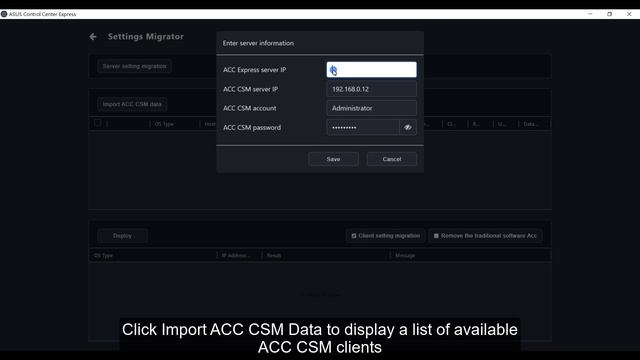Save the server information
Image resolution: width=640 pixels, height=360 pixels.
pyautogui.click(x=333, y=159)
